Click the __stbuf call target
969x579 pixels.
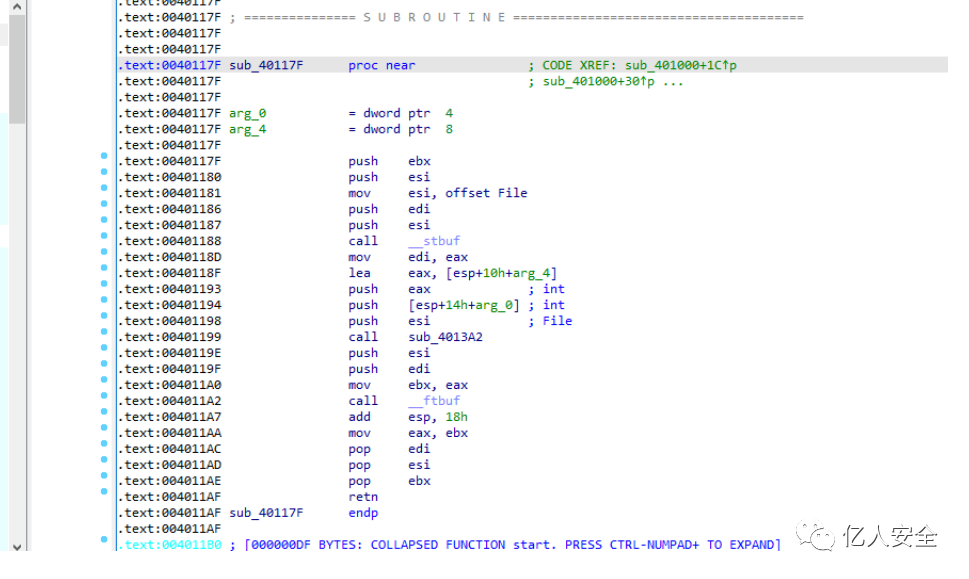(x=434, y=241)
